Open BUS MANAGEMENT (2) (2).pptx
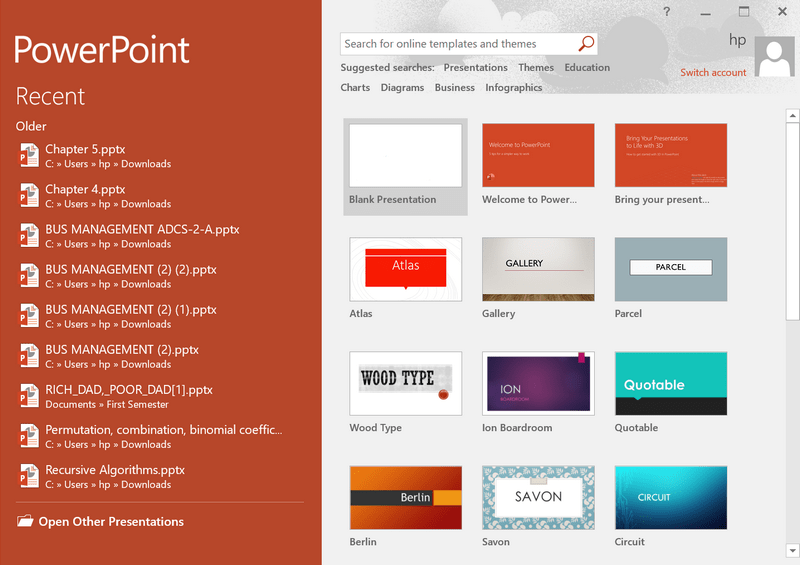 coord(160,276)
